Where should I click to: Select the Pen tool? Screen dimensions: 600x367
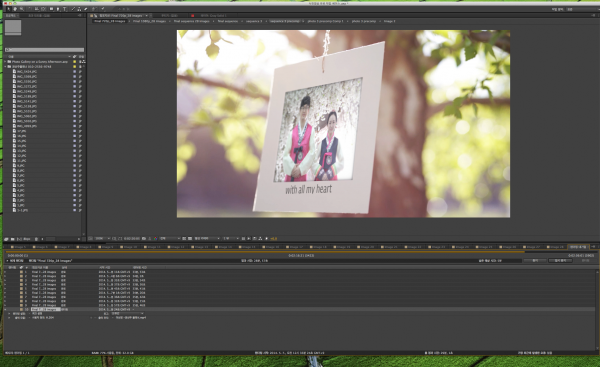58,9
